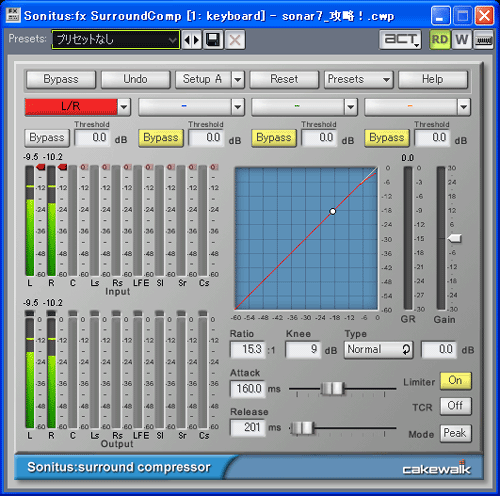500x496 pixels.
Task: Toggle yellow Bypass for the blue group
Action: (x=161, y=138)
